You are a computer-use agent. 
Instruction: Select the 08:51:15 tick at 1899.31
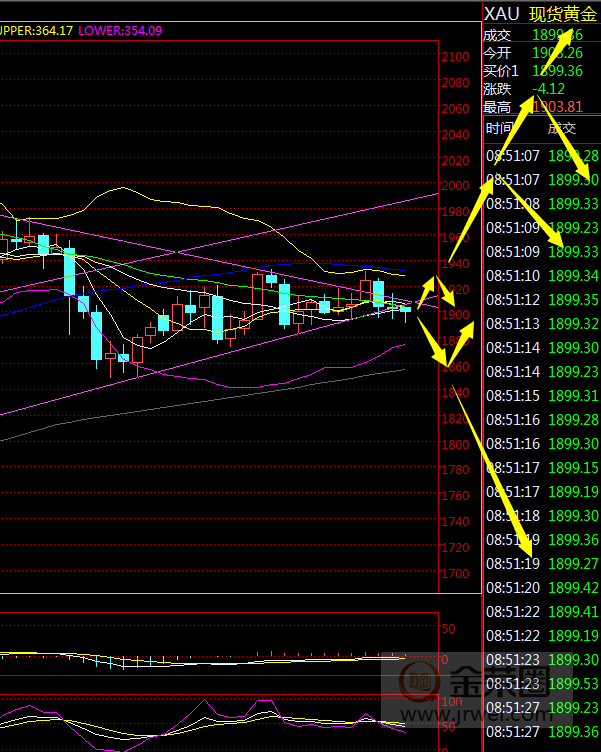541,395
